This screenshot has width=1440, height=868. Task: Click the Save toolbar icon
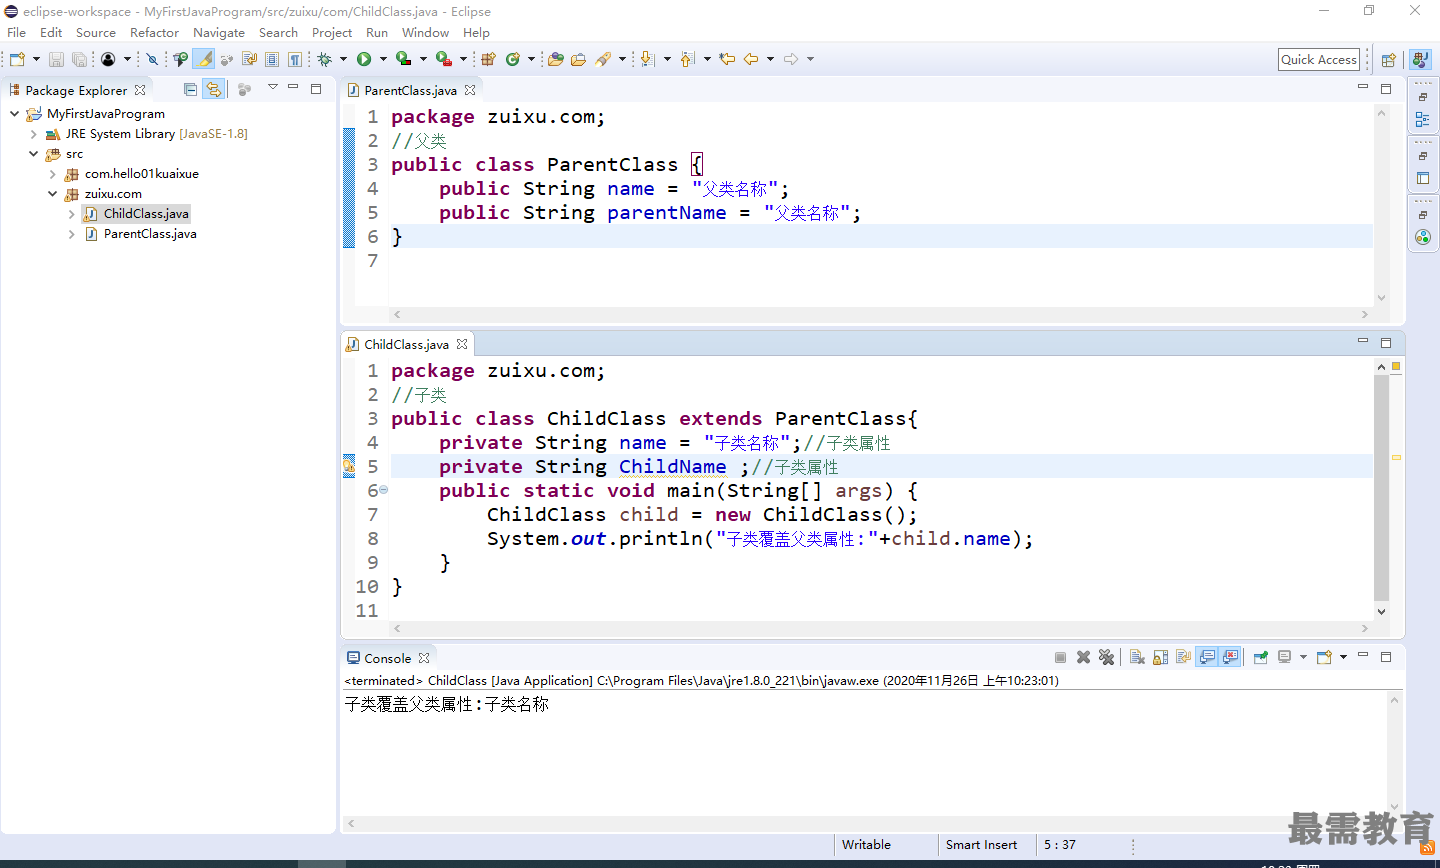click(56, 59)
